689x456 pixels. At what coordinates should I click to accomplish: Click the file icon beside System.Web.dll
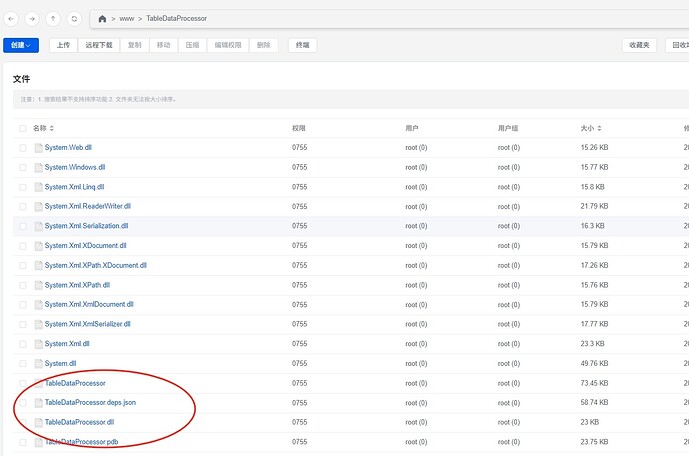click(39, 148)
